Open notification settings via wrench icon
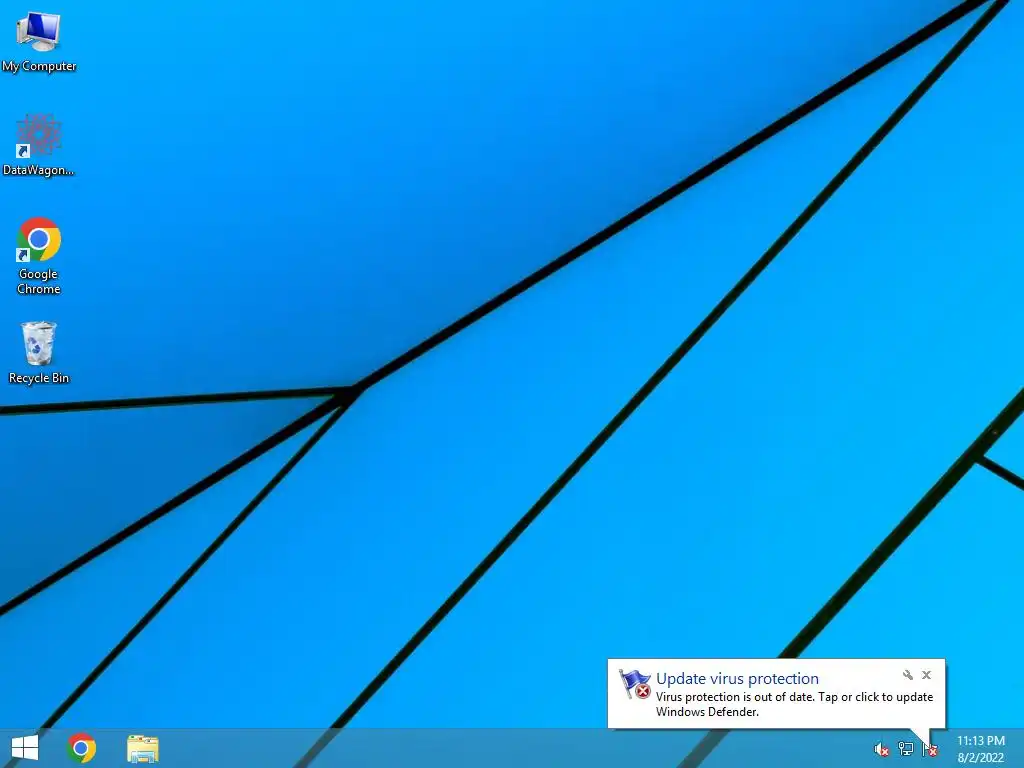1024x768 pixels. pos(908,675)
